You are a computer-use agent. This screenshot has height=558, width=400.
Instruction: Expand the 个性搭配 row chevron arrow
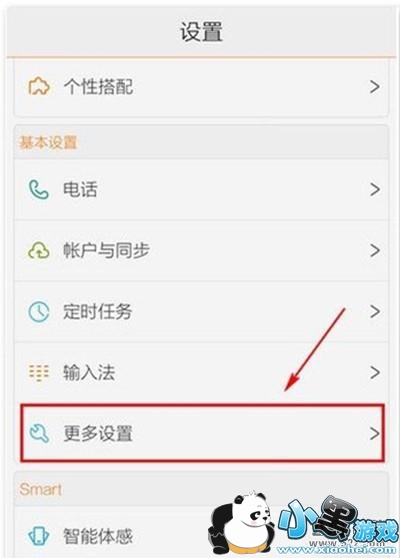pos(374,86)
